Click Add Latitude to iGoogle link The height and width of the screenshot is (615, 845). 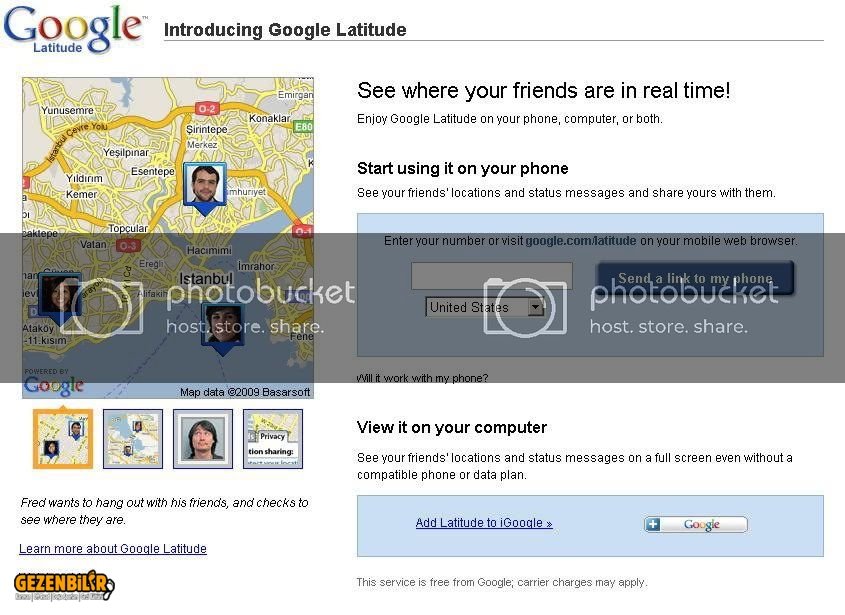[x=484, y=523]
